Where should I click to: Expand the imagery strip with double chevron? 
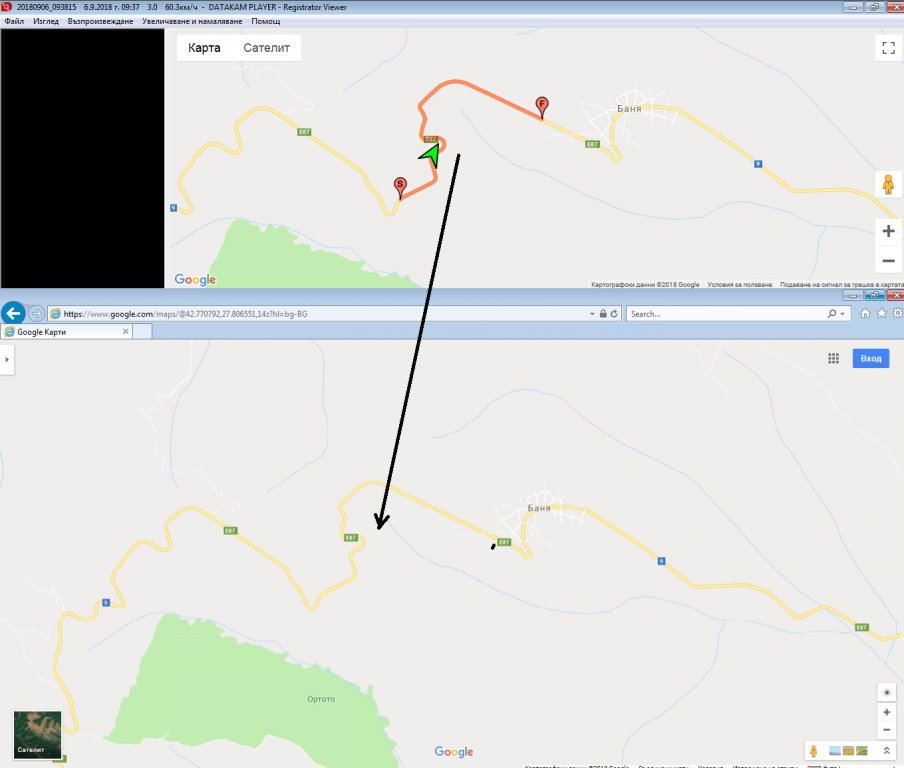(887, 751)
